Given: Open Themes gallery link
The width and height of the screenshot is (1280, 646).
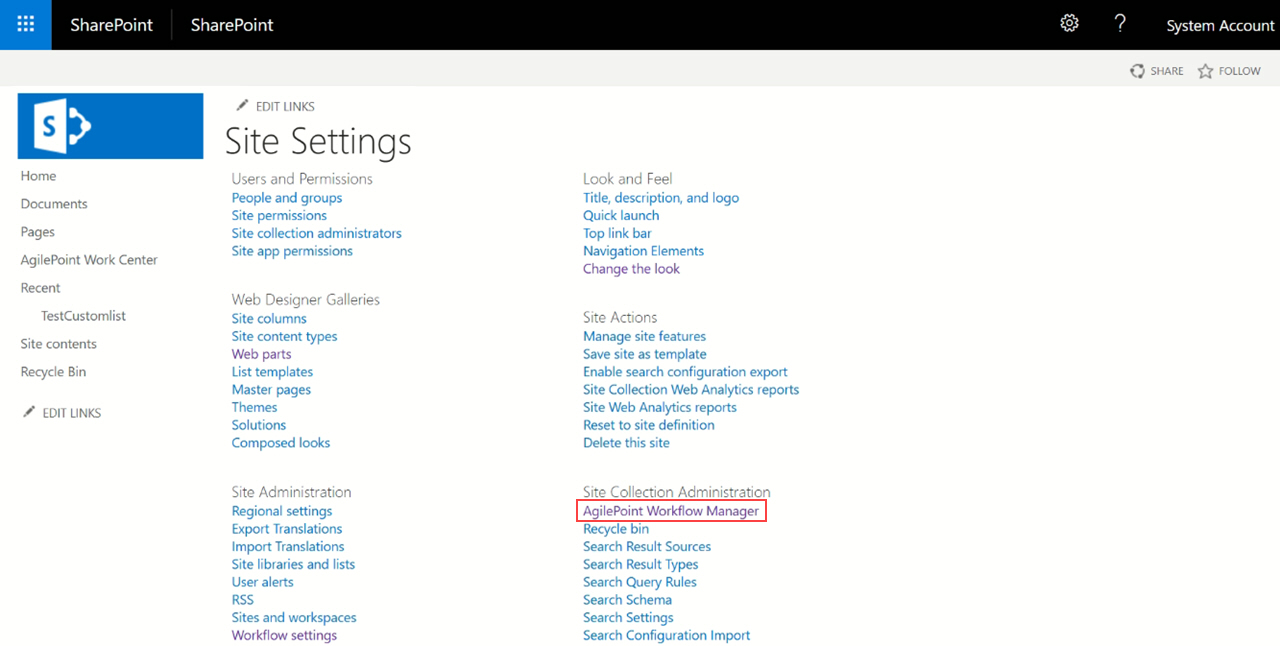Looking at the screenshot, I should pos(254,407).
